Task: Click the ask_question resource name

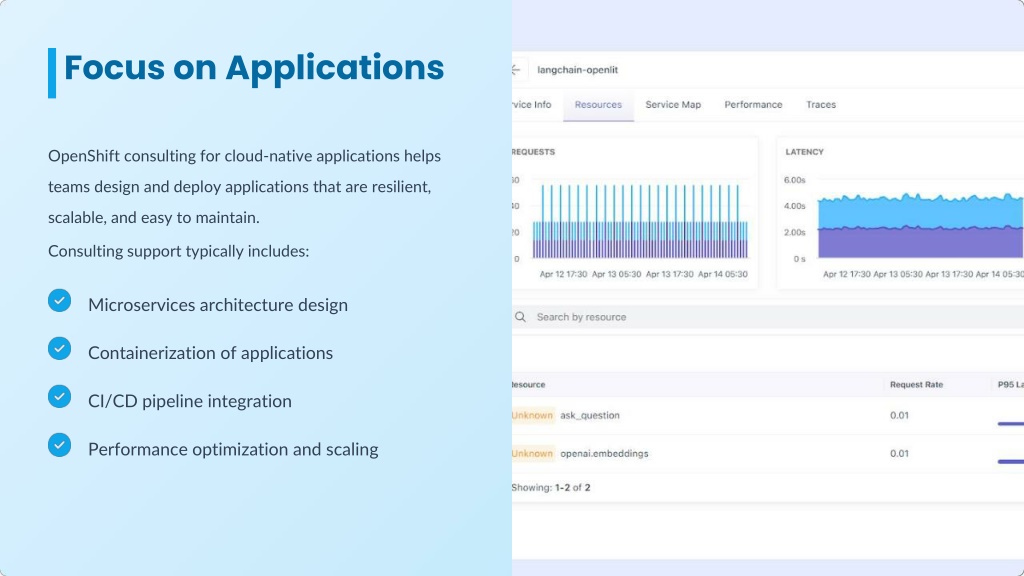Action: [590, 415]
